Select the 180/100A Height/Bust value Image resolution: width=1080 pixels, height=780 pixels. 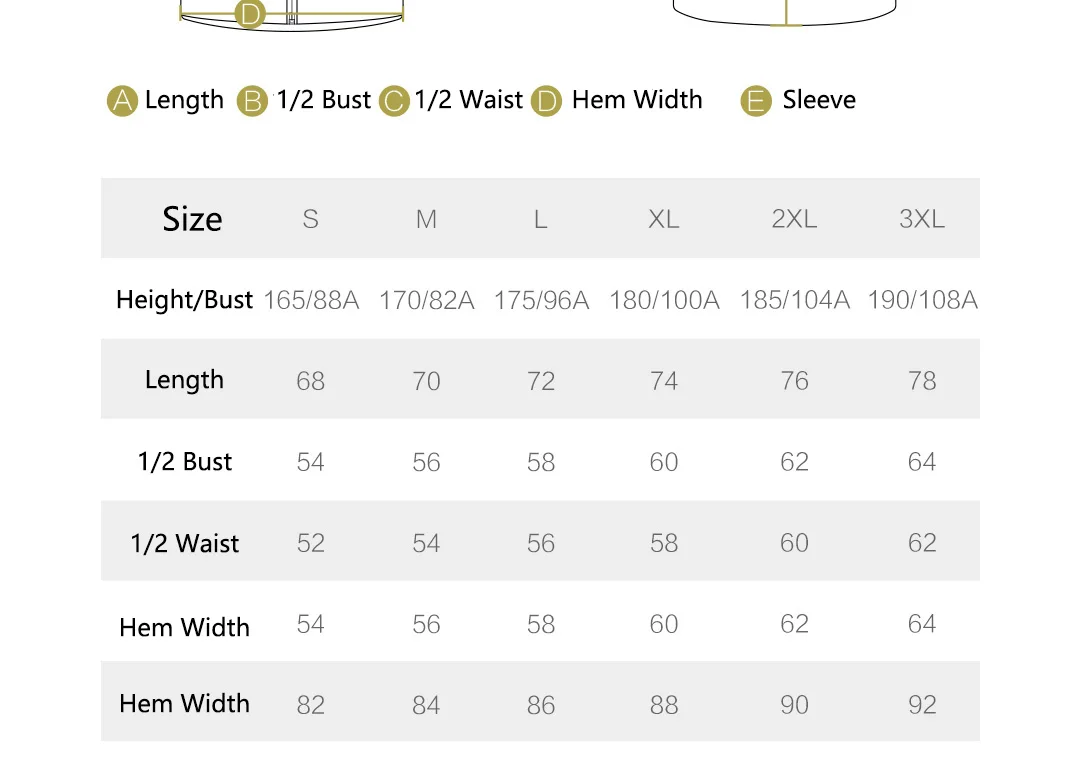pos(664,300)
